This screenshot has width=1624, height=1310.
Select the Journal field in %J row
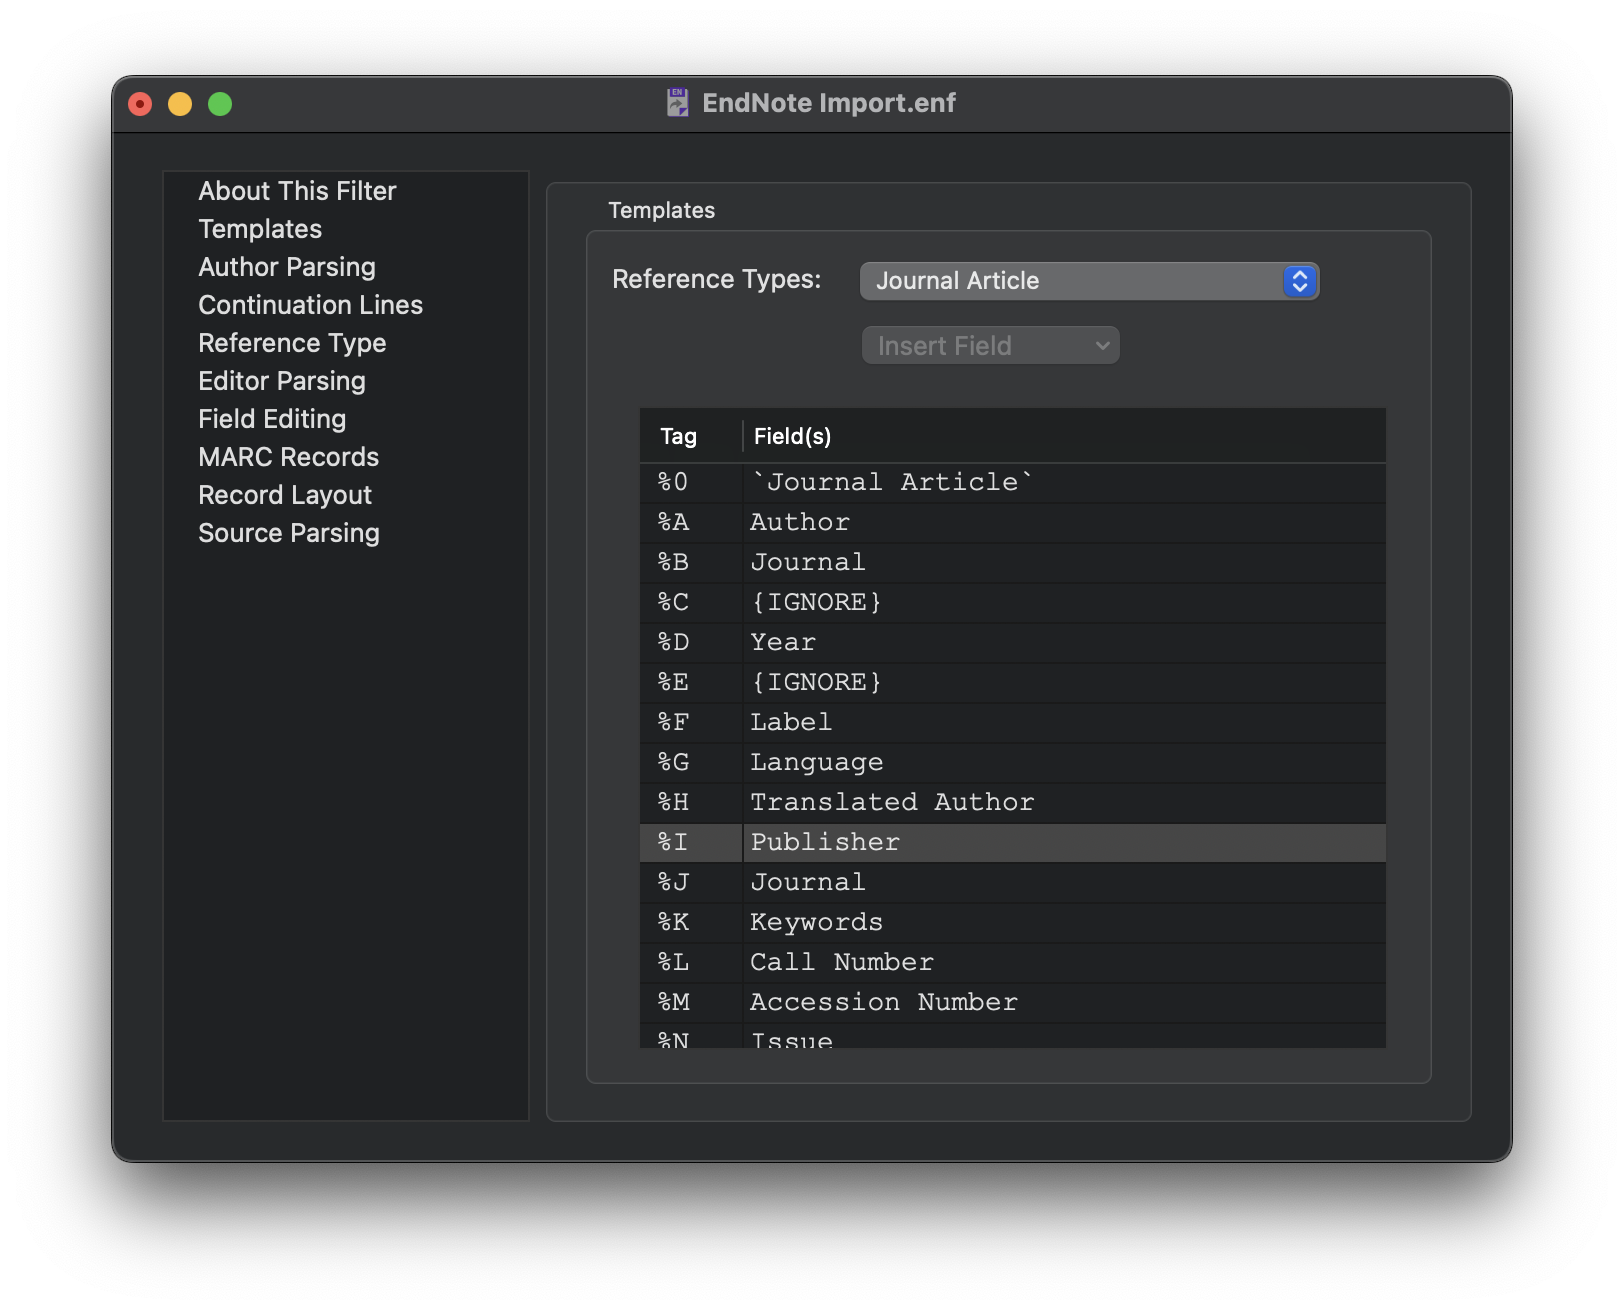(1065, 882)
